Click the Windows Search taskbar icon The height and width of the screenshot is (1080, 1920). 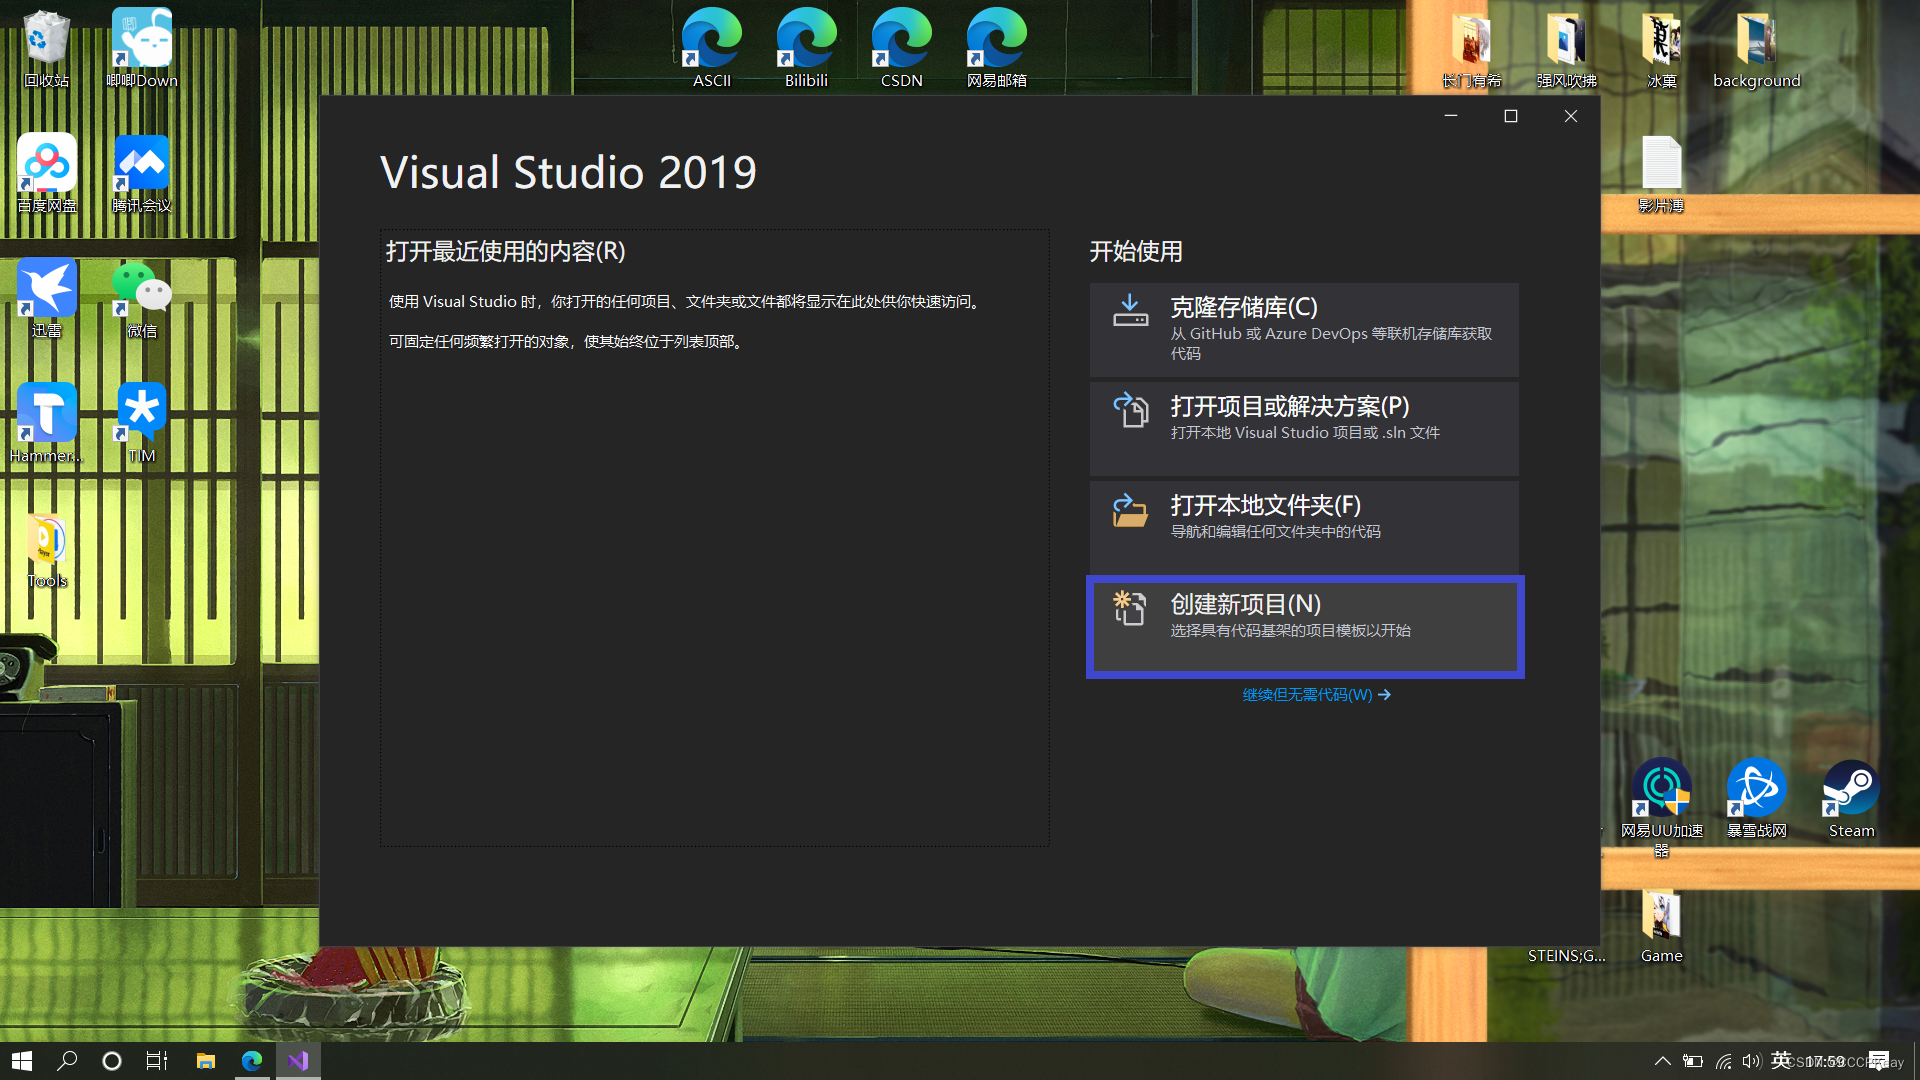[x=66, y=1060]
